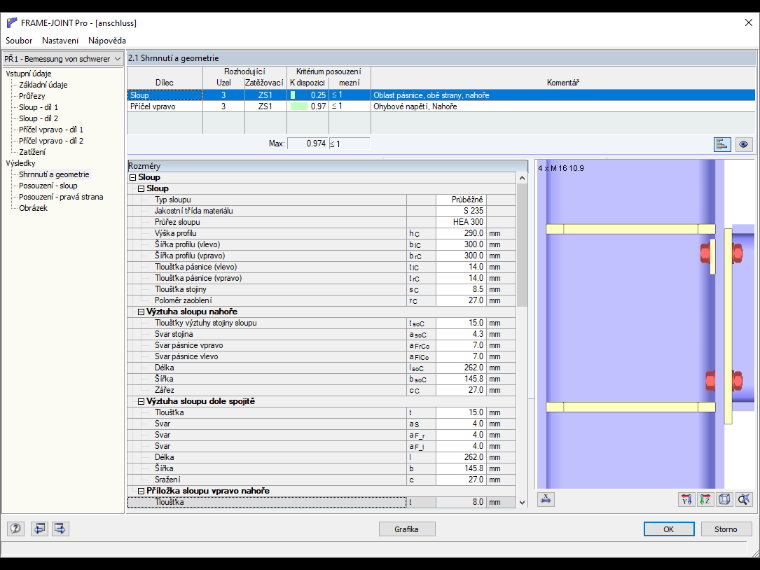Select Základní údaje in tree
Screen dimensions: 760x570
[43, 85]
